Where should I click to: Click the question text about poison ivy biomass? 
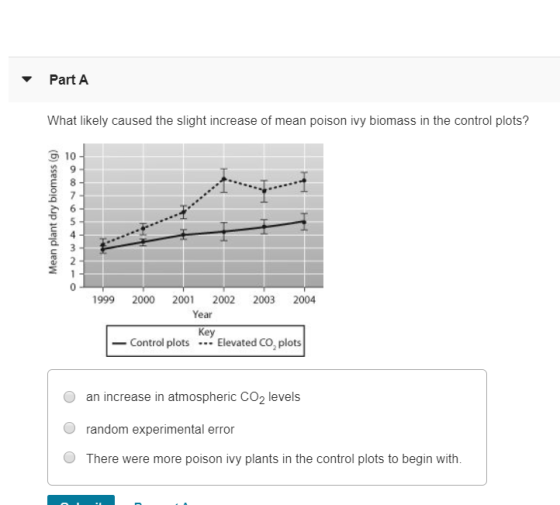288,121
